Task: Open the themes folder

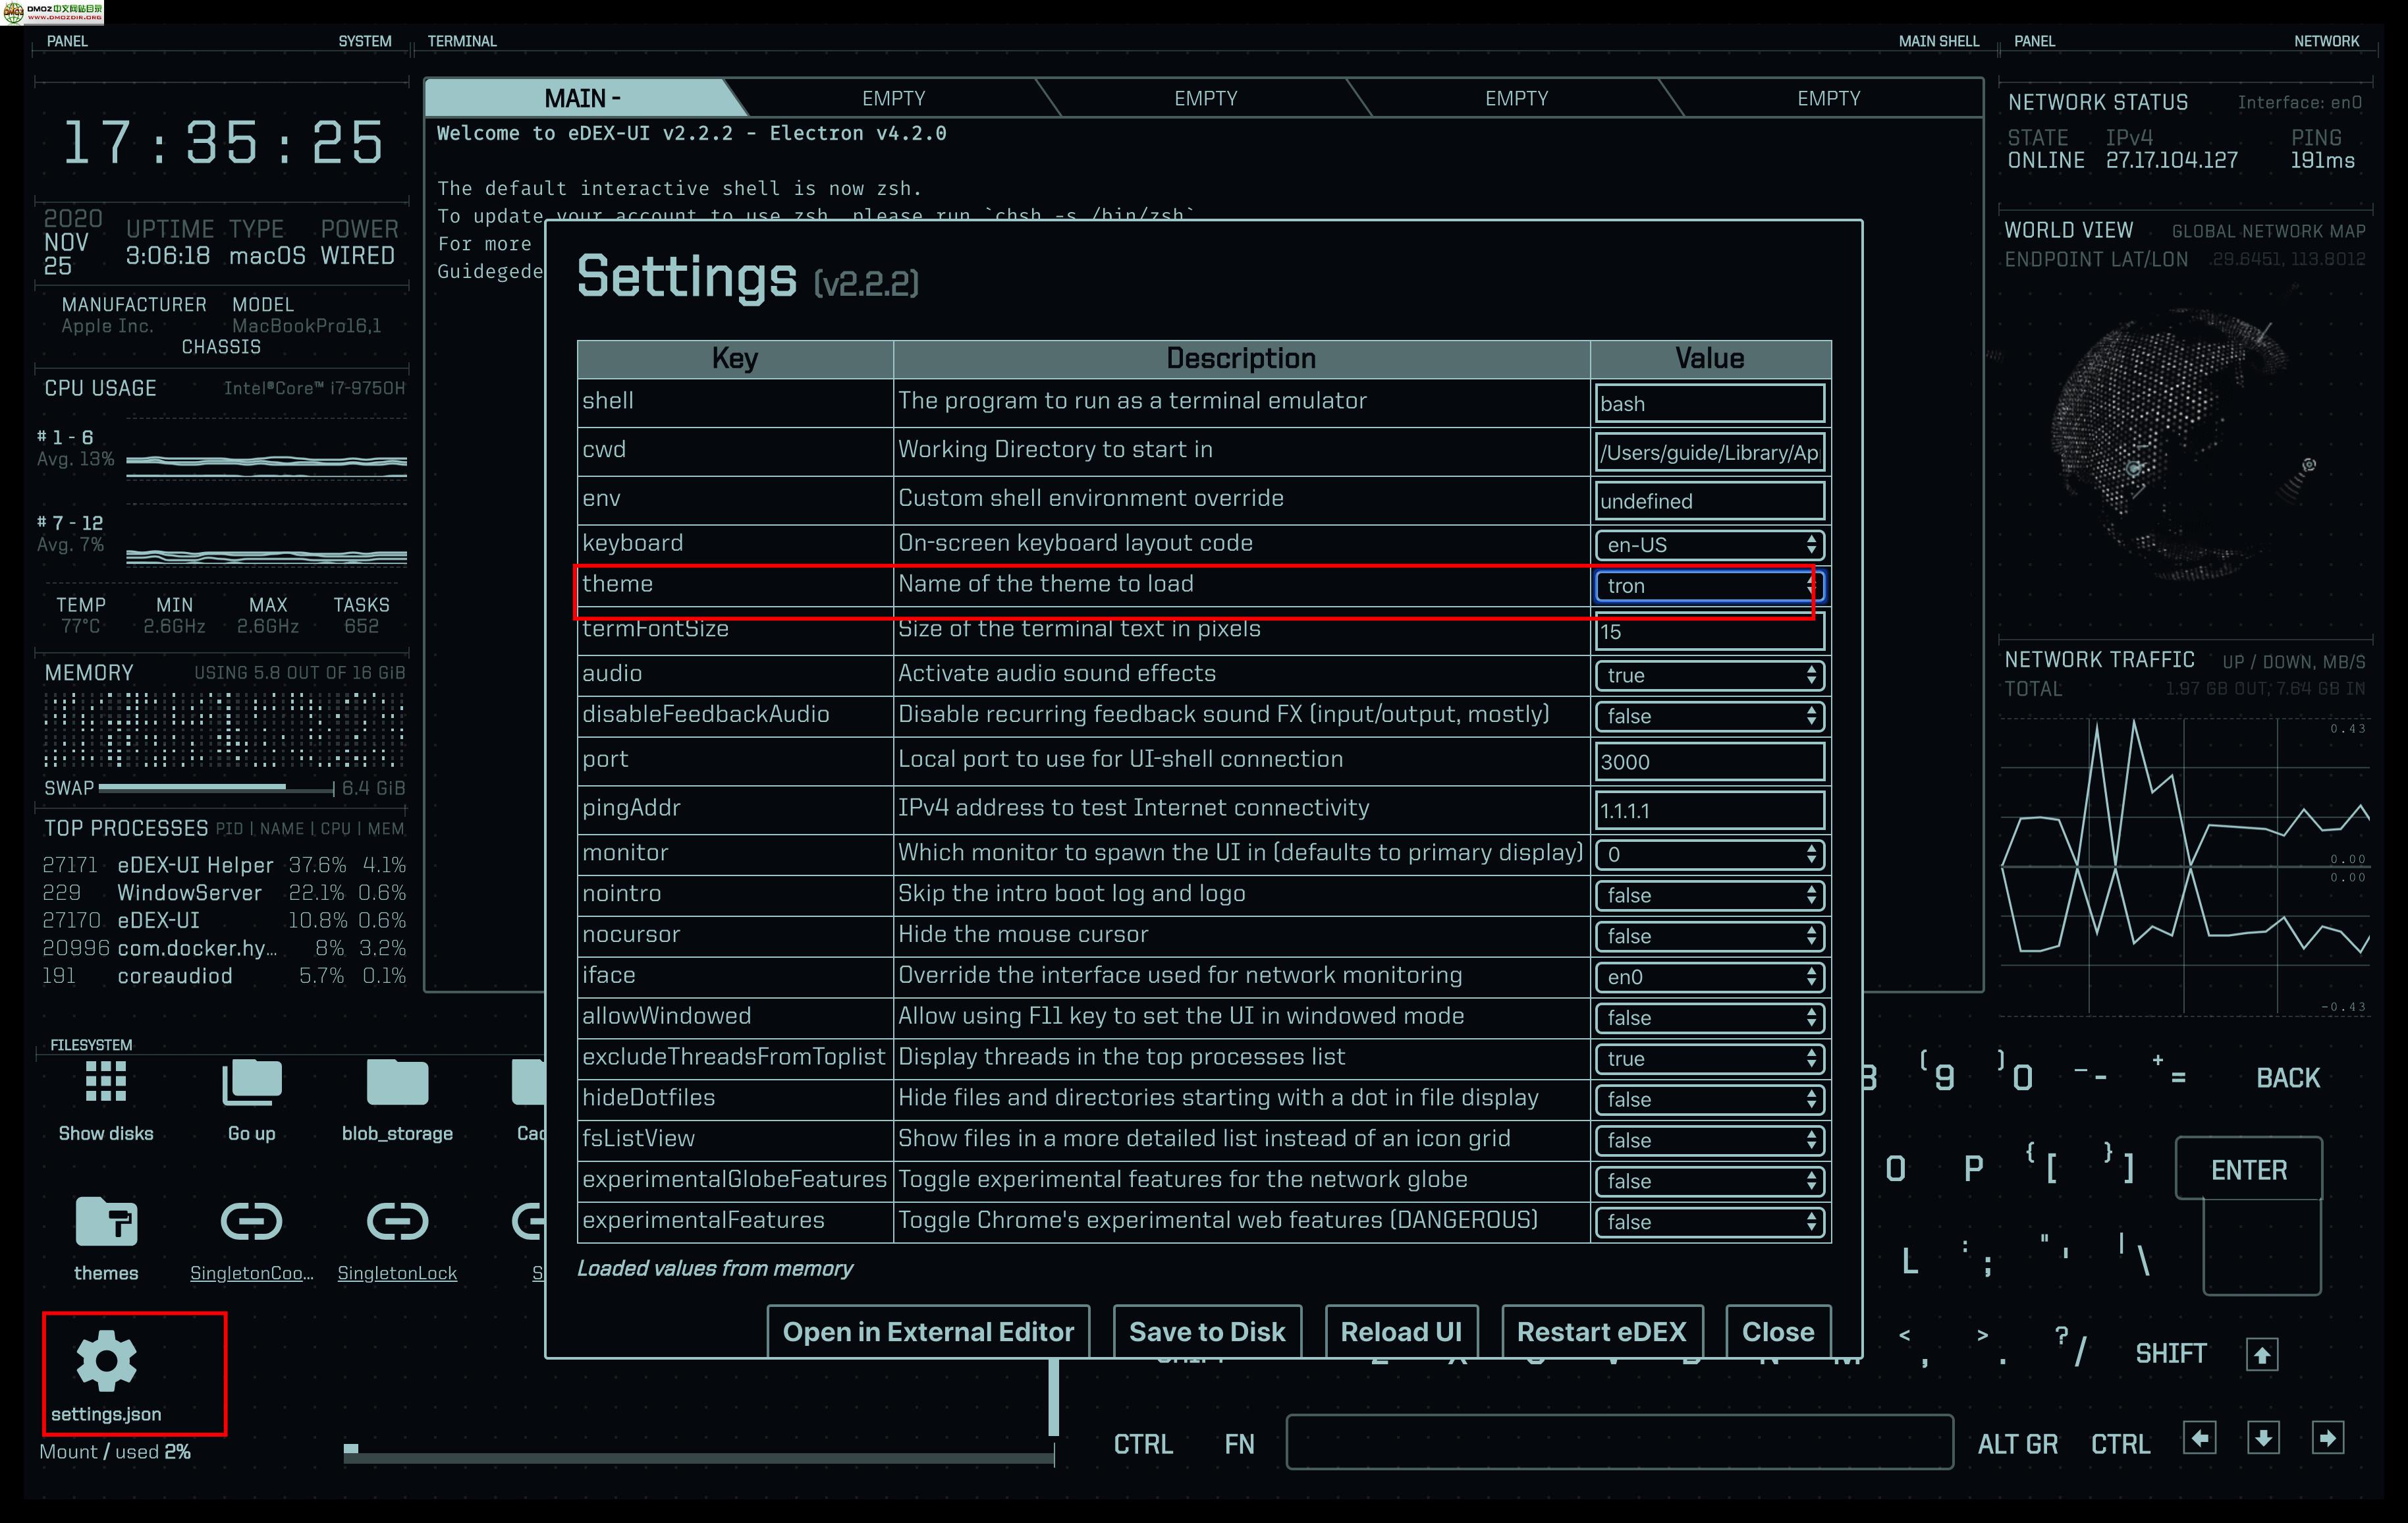Action: click(105, 1239)
